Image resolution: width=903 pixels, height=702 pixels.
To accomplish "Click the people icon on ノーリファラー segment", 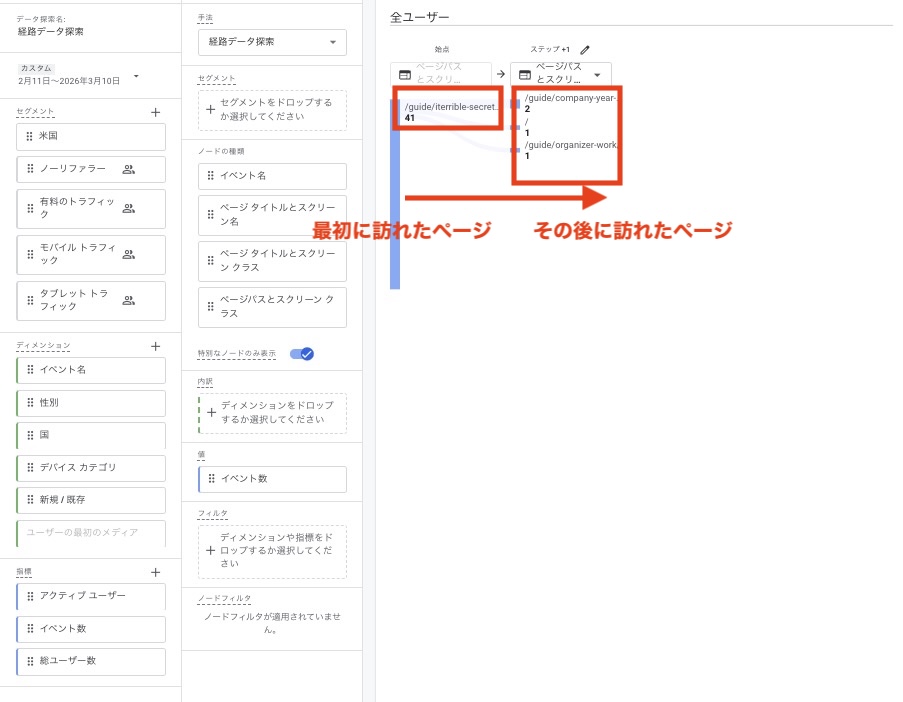I will 128,169.
